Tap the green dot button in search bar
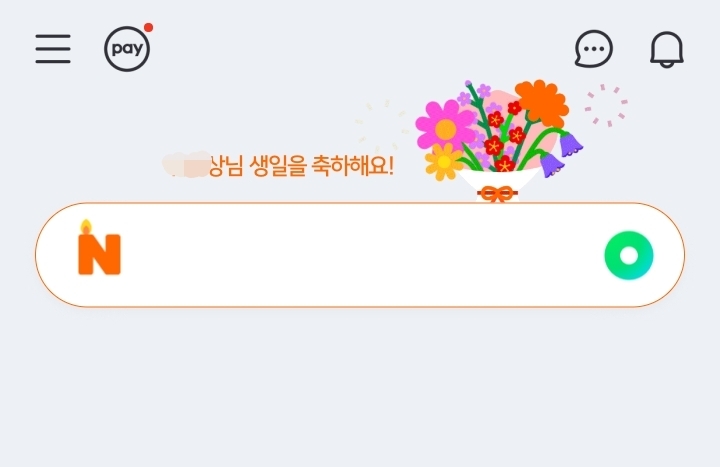 pyautogui.click(x=629, y=255)
